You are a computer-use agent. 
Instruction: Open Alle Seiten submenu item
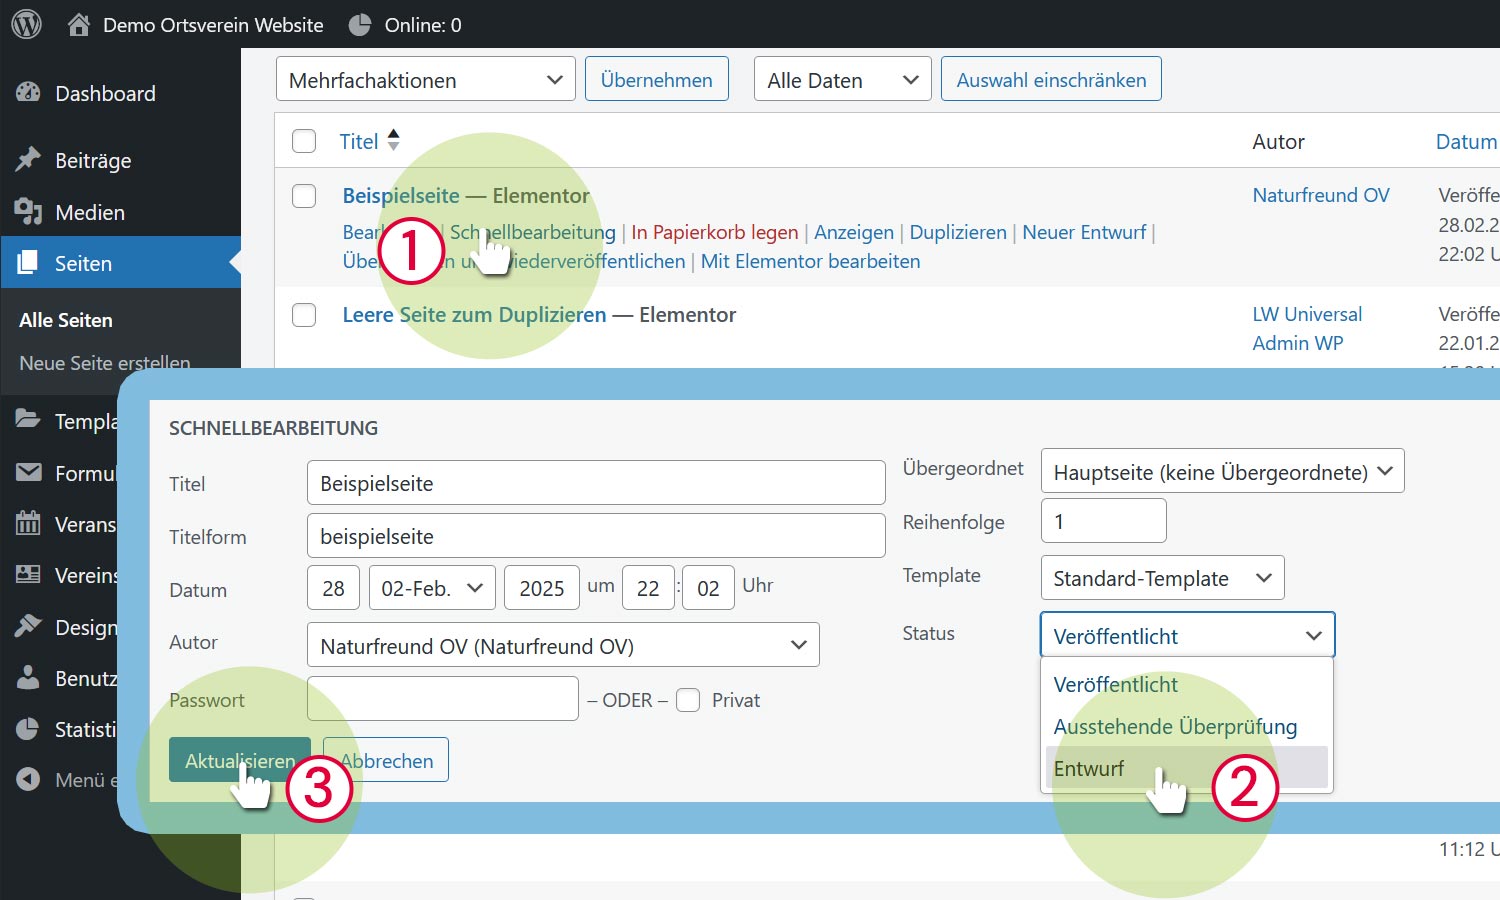click(x=66, y=320)
